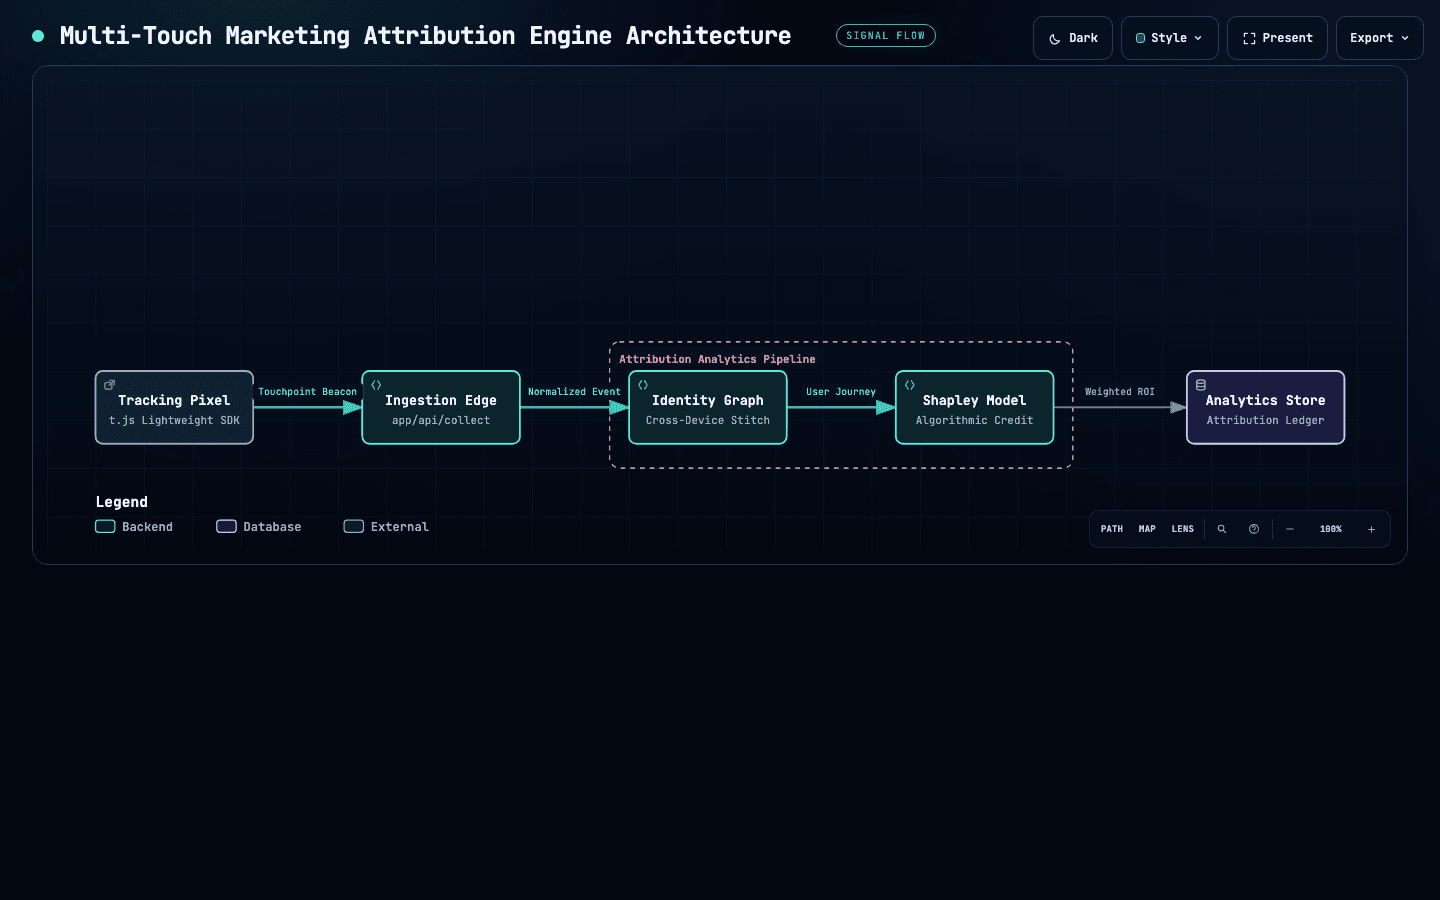Viewport: 1440px width, 900px height.
Task: Click the teal status dot beside title
Action: click(38, 36)
